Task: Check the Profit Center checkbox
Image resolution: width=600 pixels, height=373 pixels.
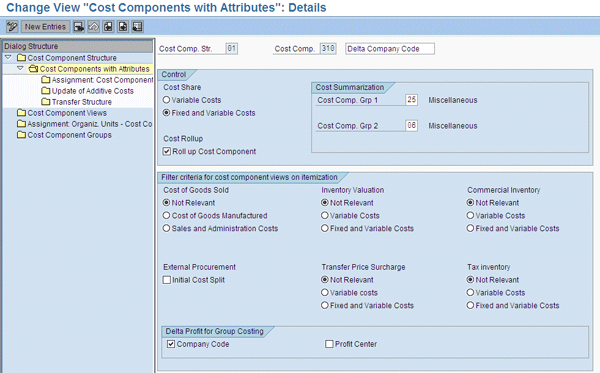Action: [x=329, y=344]
